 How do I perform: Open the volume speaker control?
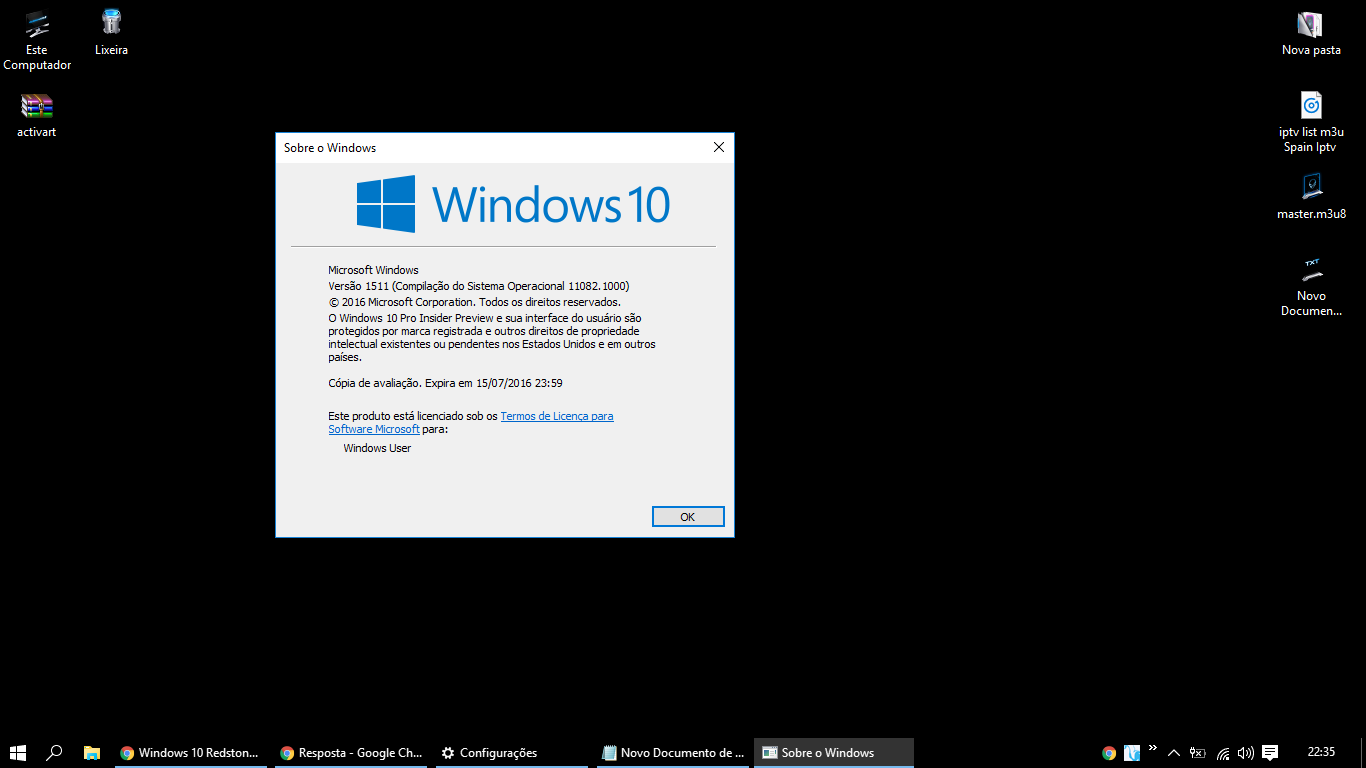point(1245,753)
